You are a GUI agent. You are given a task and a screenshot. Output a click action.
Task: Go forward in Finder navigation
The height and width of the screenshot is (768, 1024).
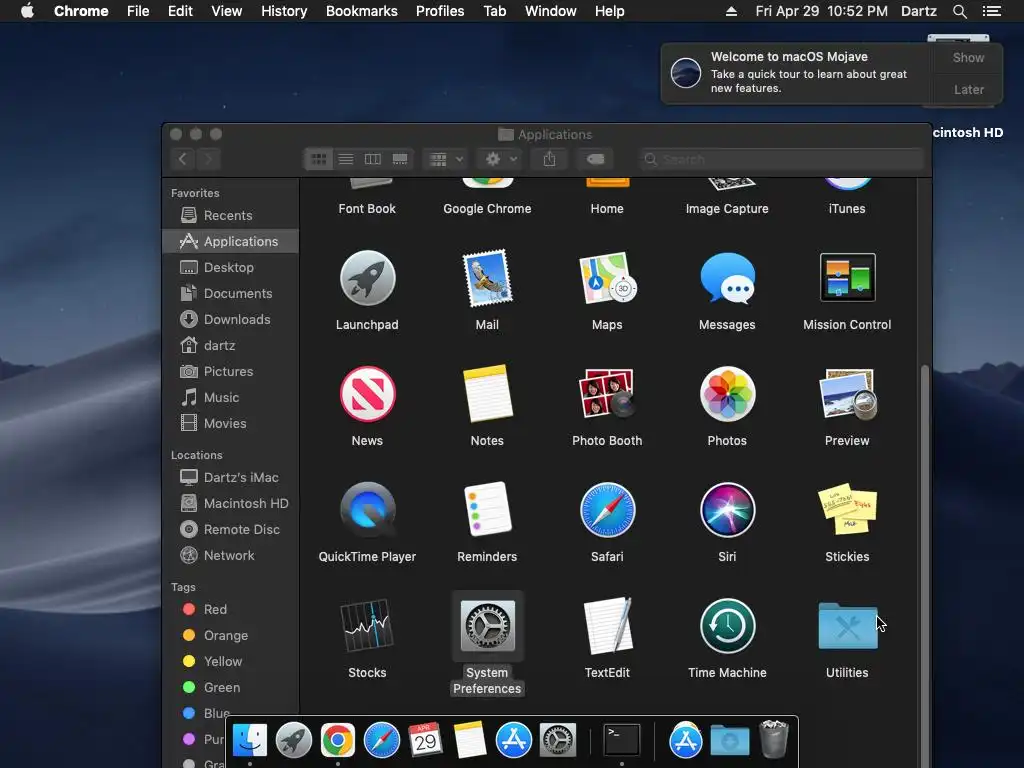pos(208,159)
